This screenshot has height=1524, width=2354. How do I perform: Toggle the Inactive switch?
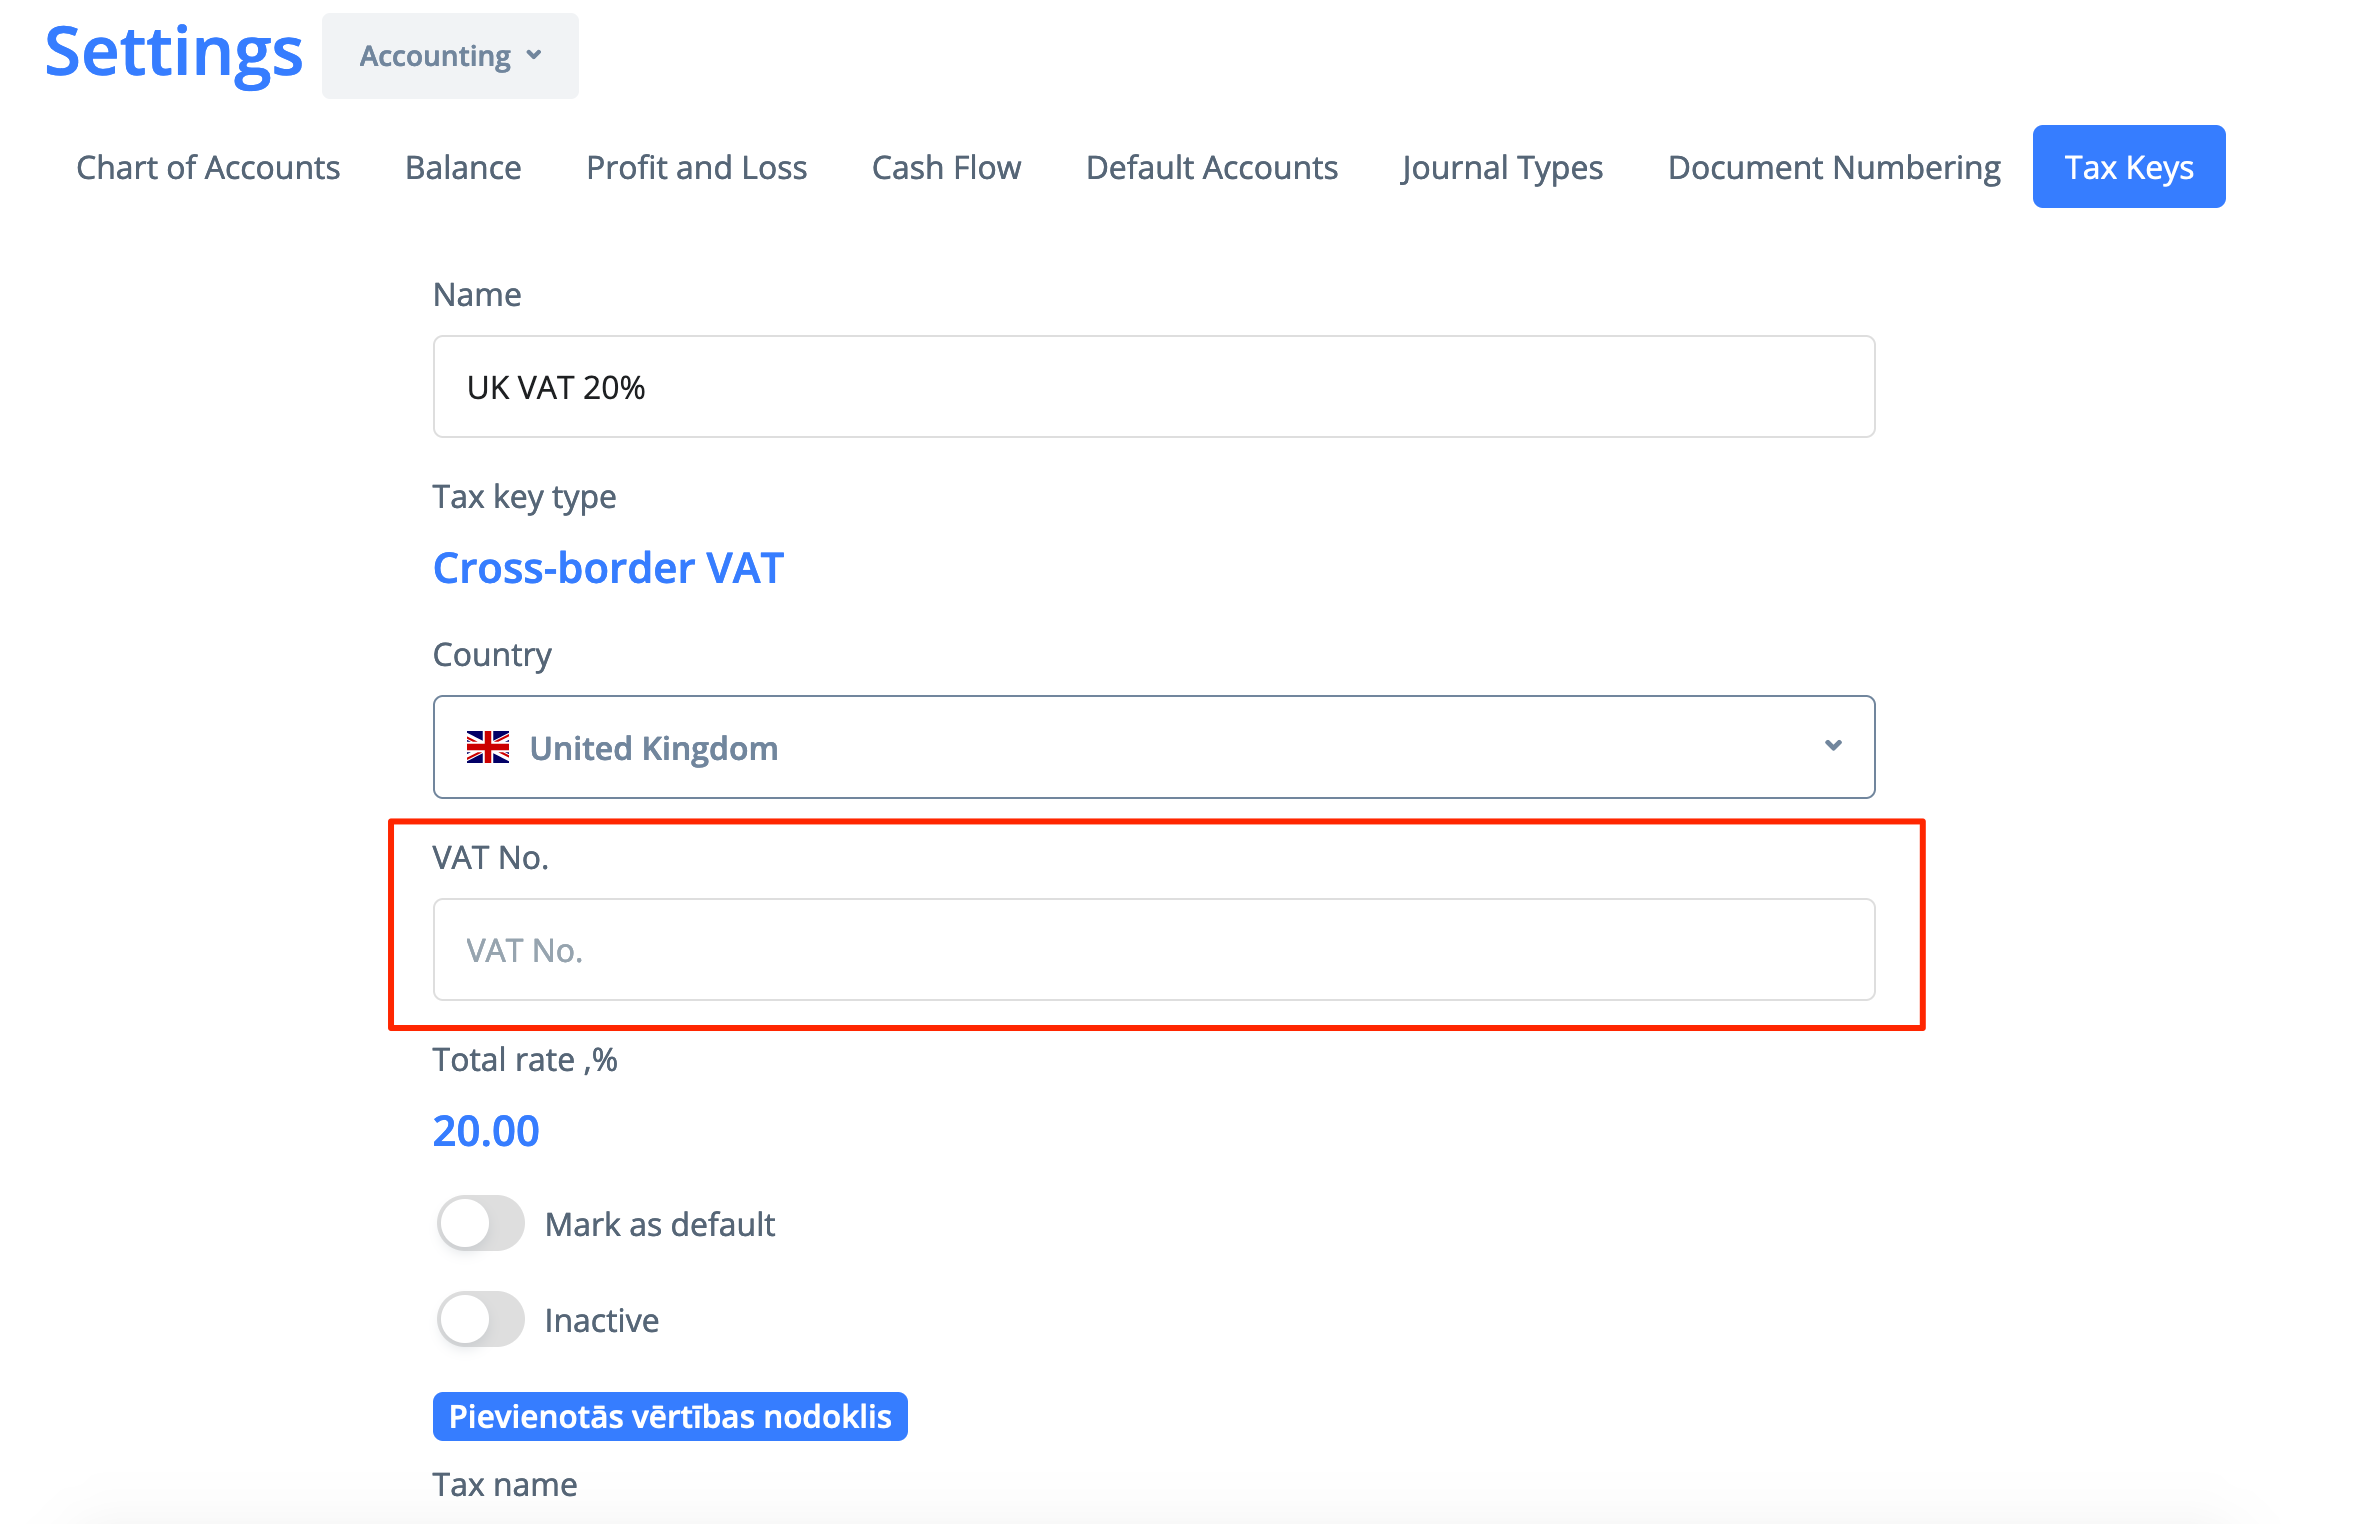pos(480,1319)
